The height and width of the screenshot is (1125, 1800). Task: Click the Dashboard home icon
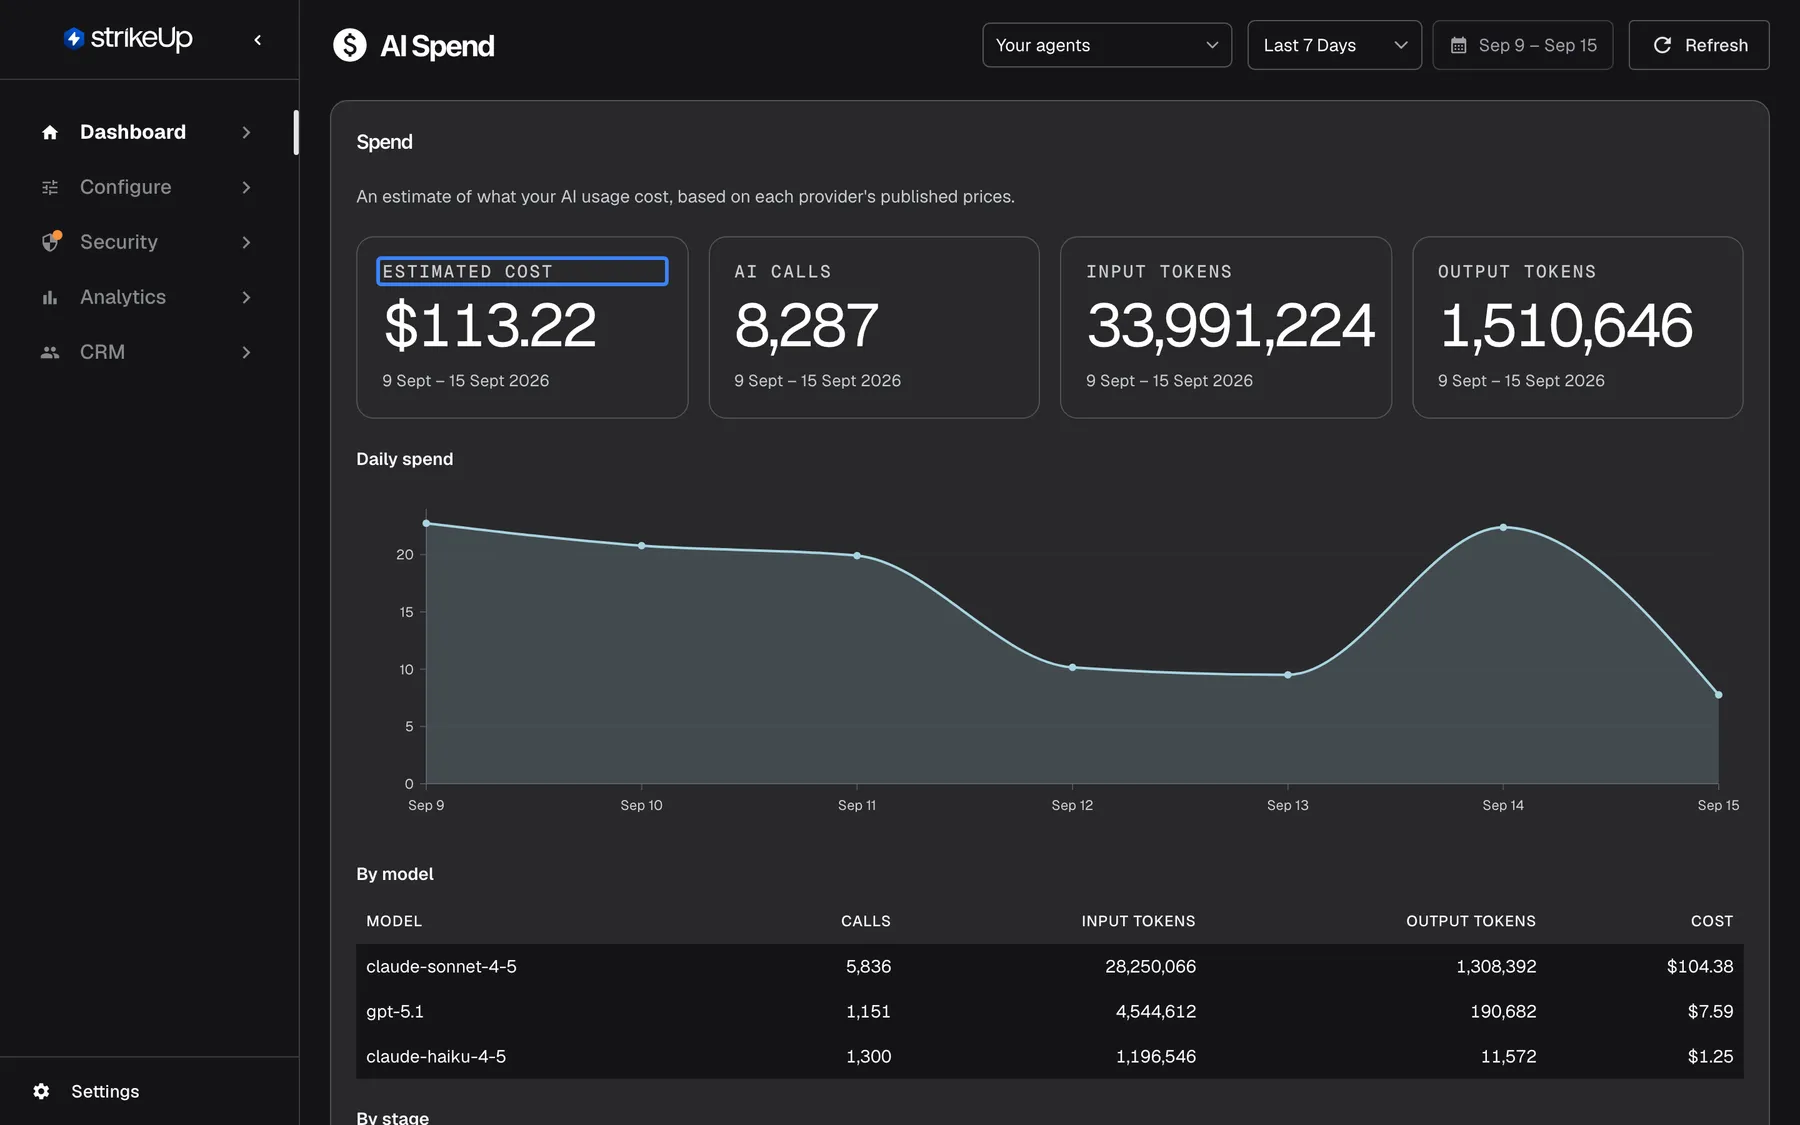point(50,132)
